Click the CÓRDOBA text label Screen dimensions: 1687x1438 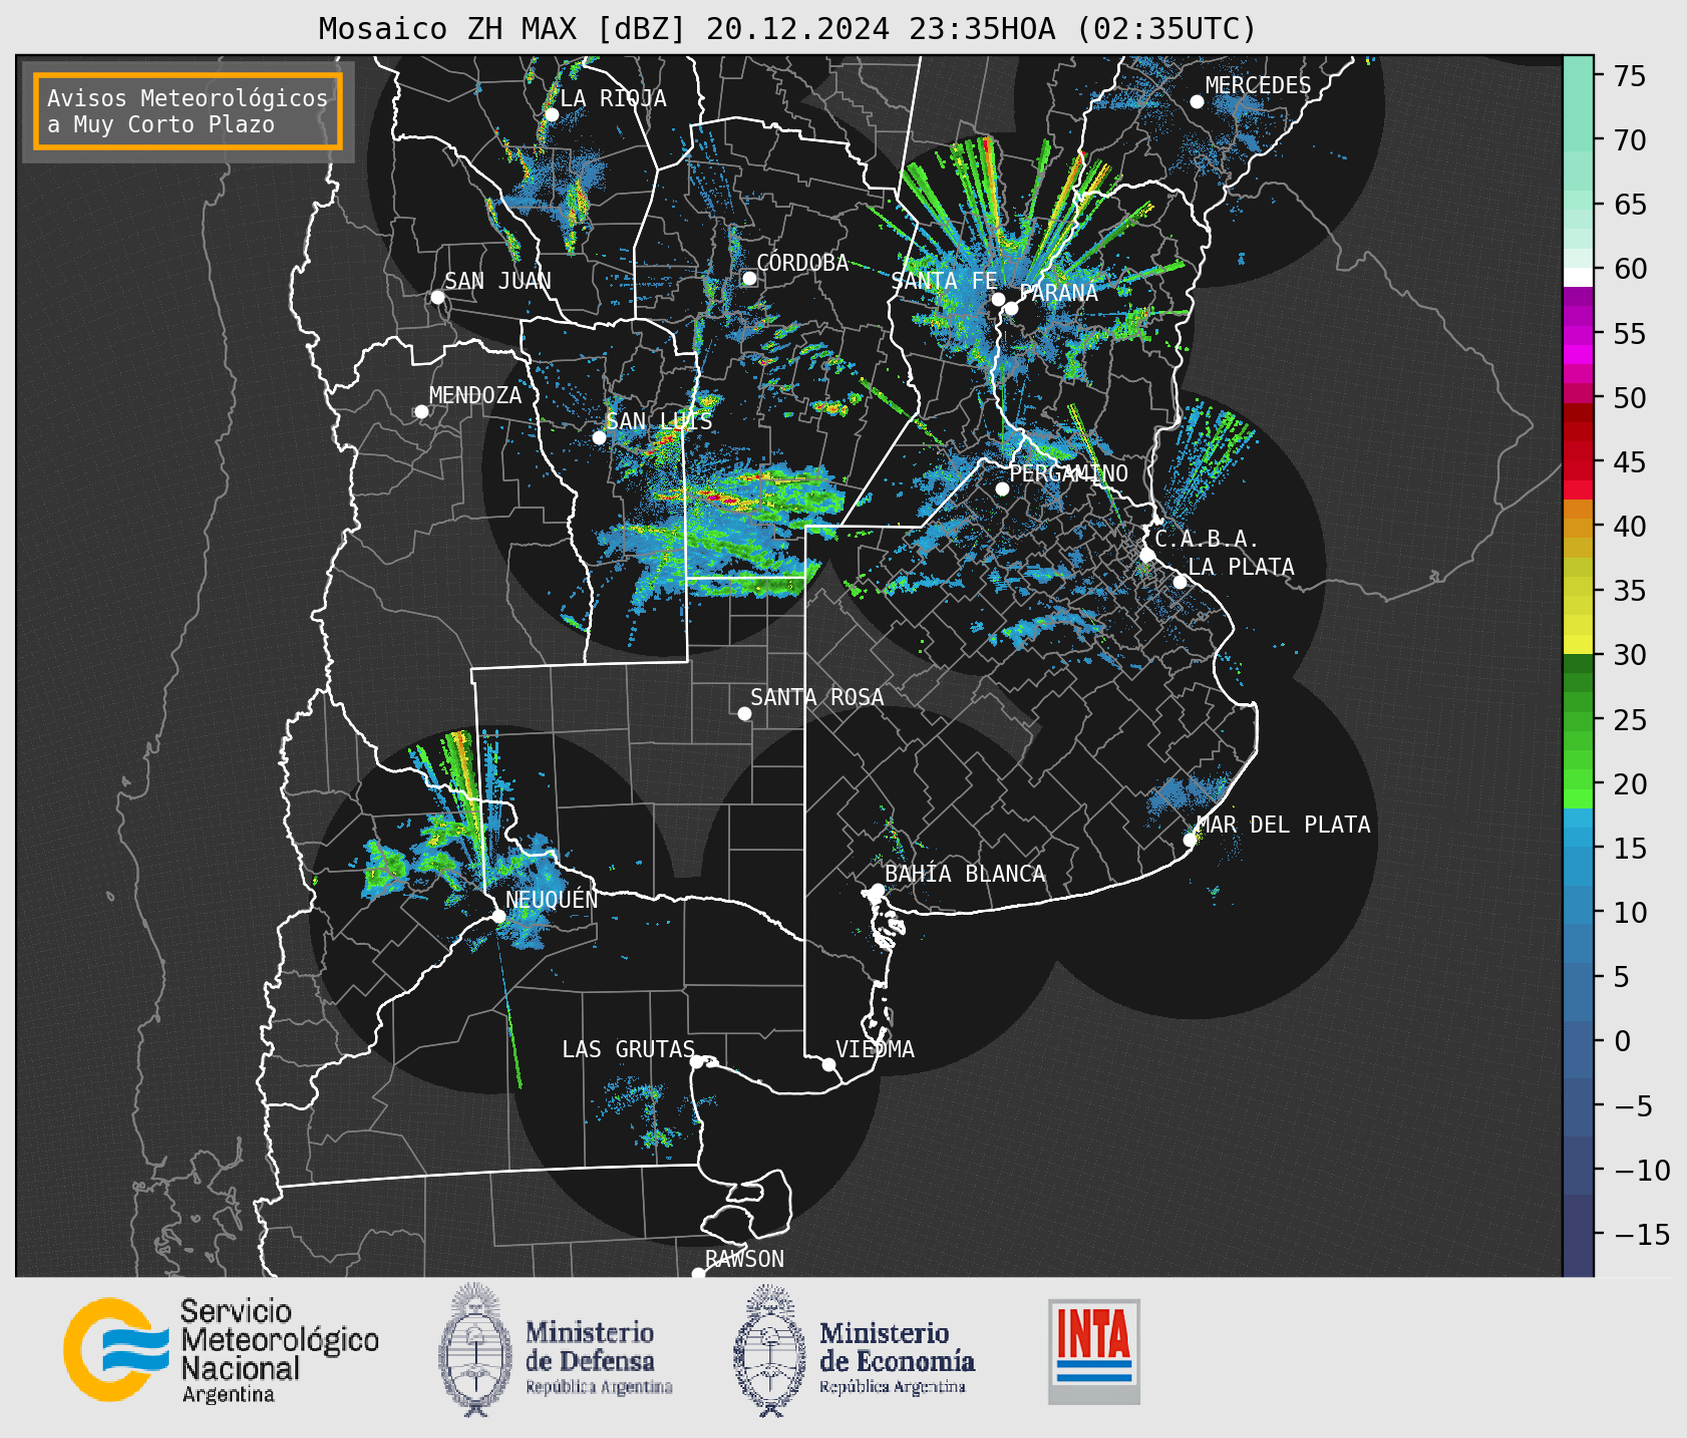click(x=802, y=263)
